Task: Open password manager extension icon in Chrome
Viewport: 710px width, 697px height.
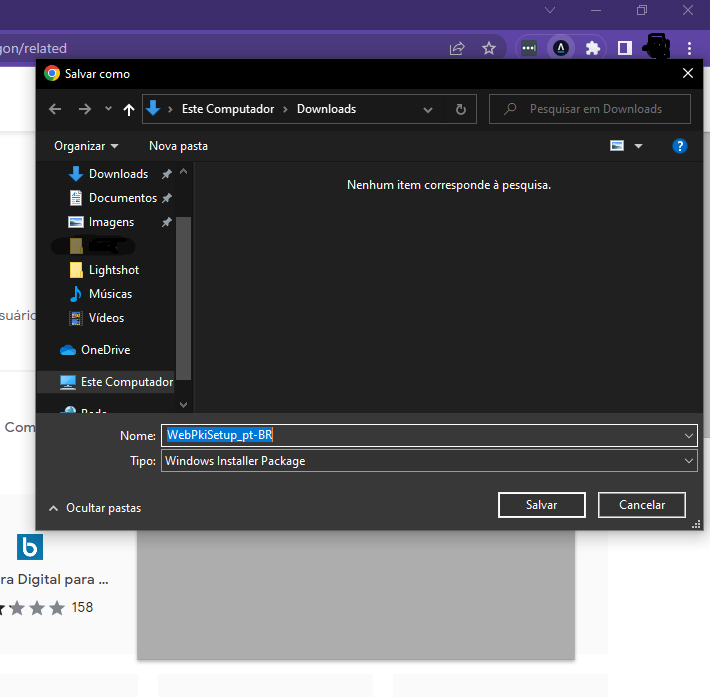Action: [x=529, y=48]
